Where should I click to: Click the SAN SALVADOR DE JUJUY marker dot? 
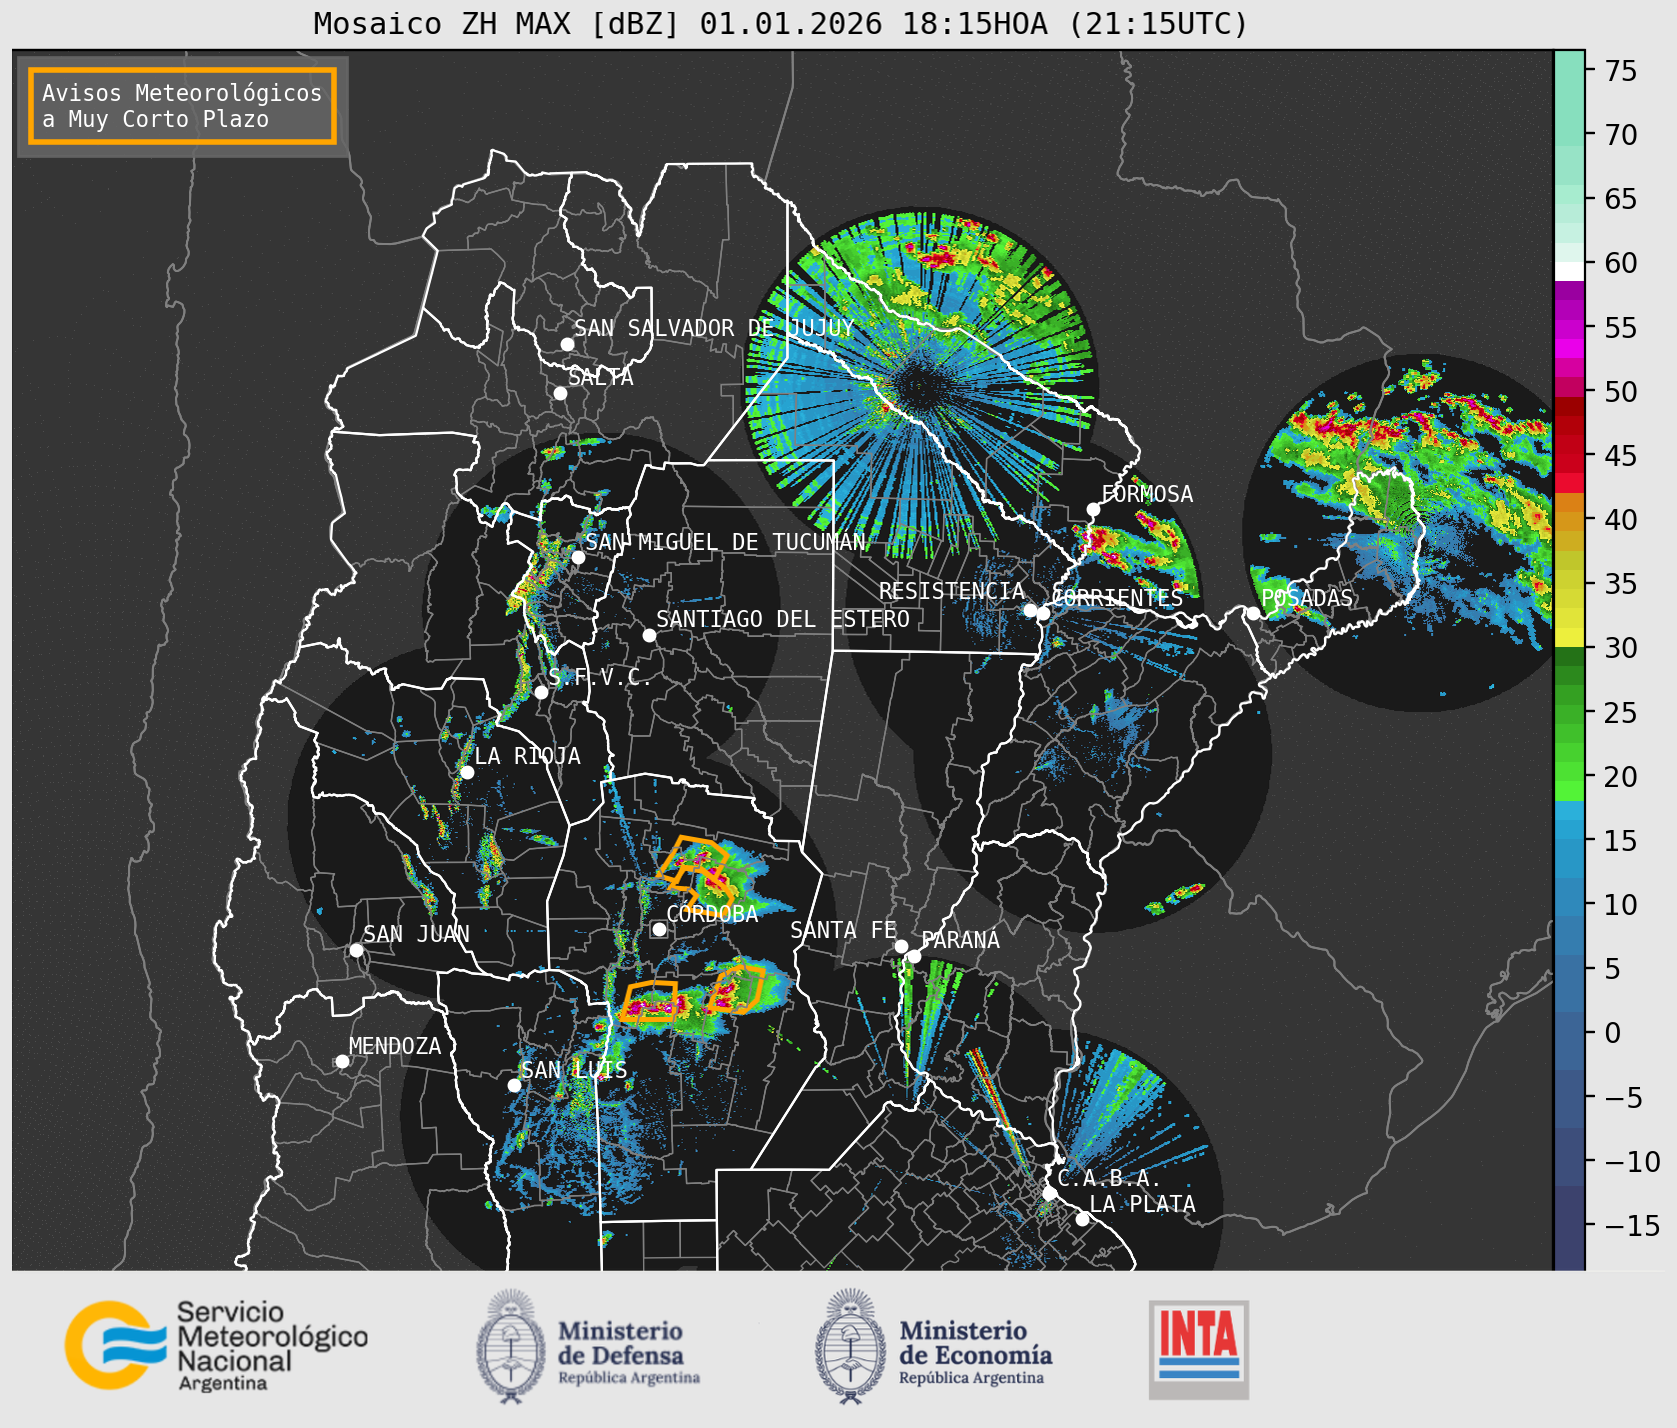567,344
